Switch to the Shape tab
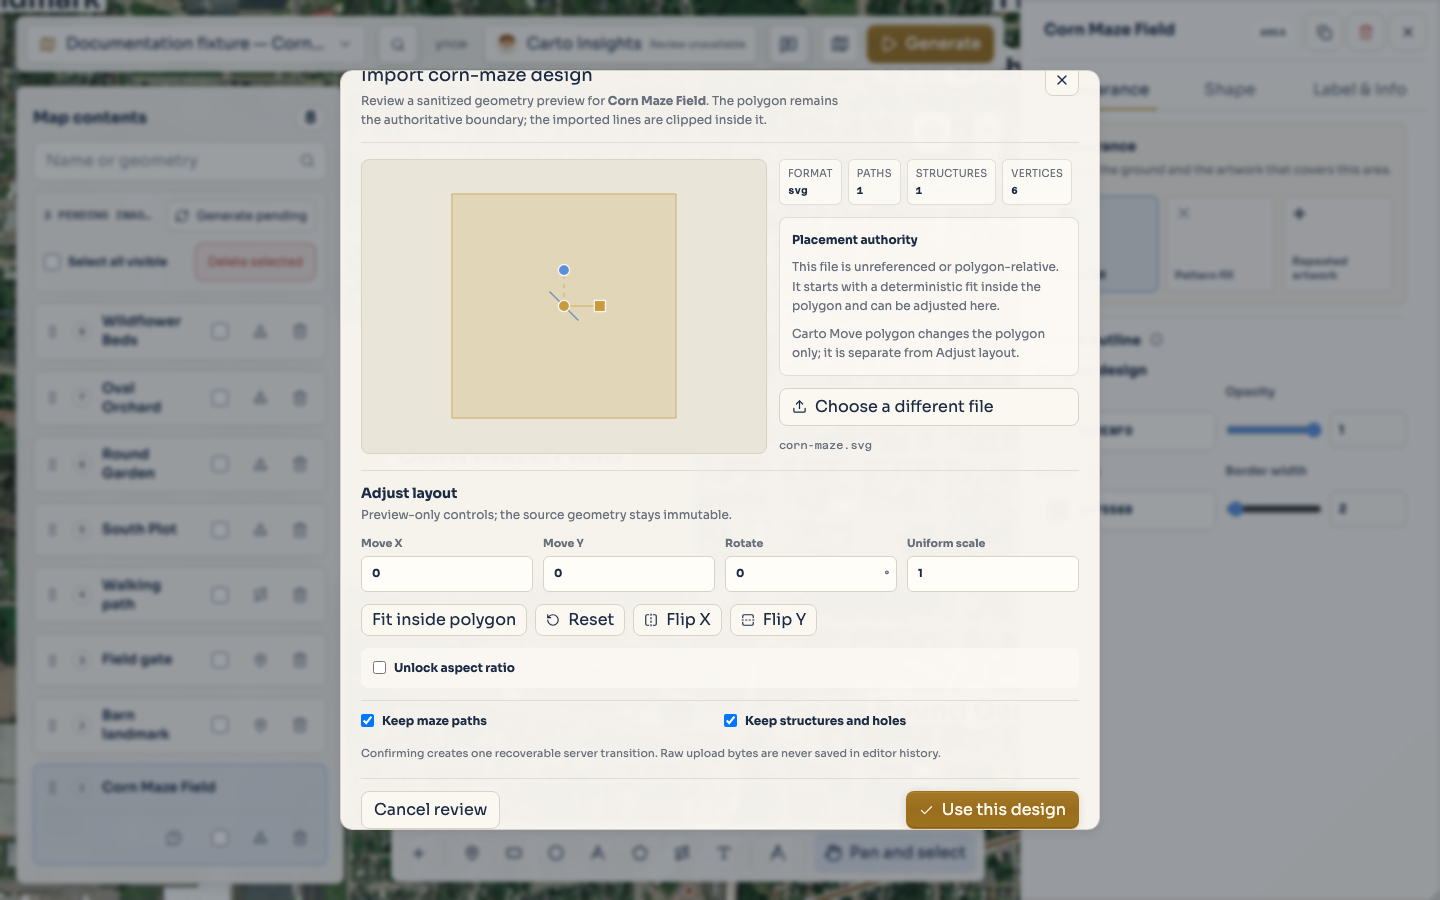Viewport: 1440px width, 900px height. click(1230, 90)
